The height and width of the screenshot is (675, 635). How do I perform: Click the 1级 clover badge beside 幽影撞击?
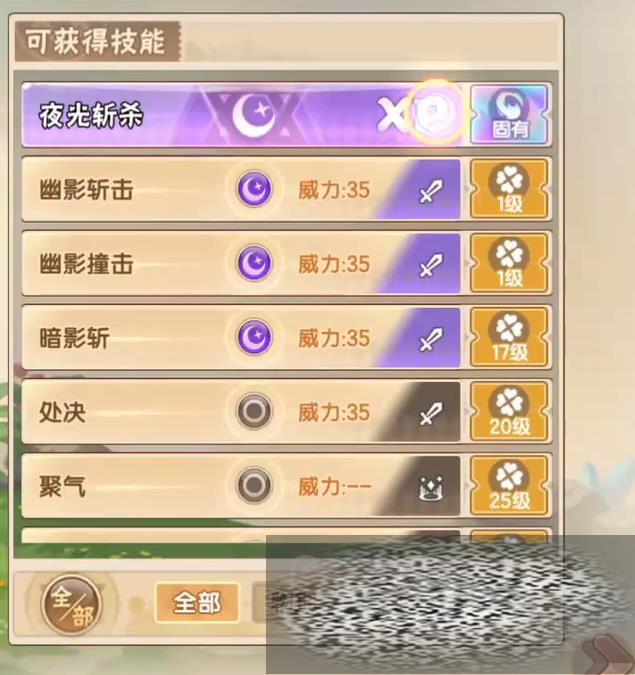(x=510, y=263)
